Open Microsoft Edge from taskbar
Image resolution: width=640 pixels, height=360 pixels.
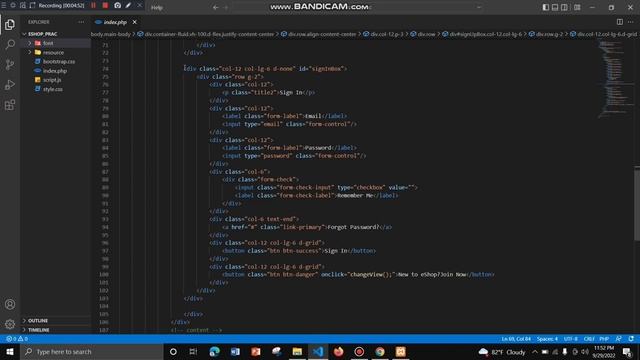(x=214, y=351)
